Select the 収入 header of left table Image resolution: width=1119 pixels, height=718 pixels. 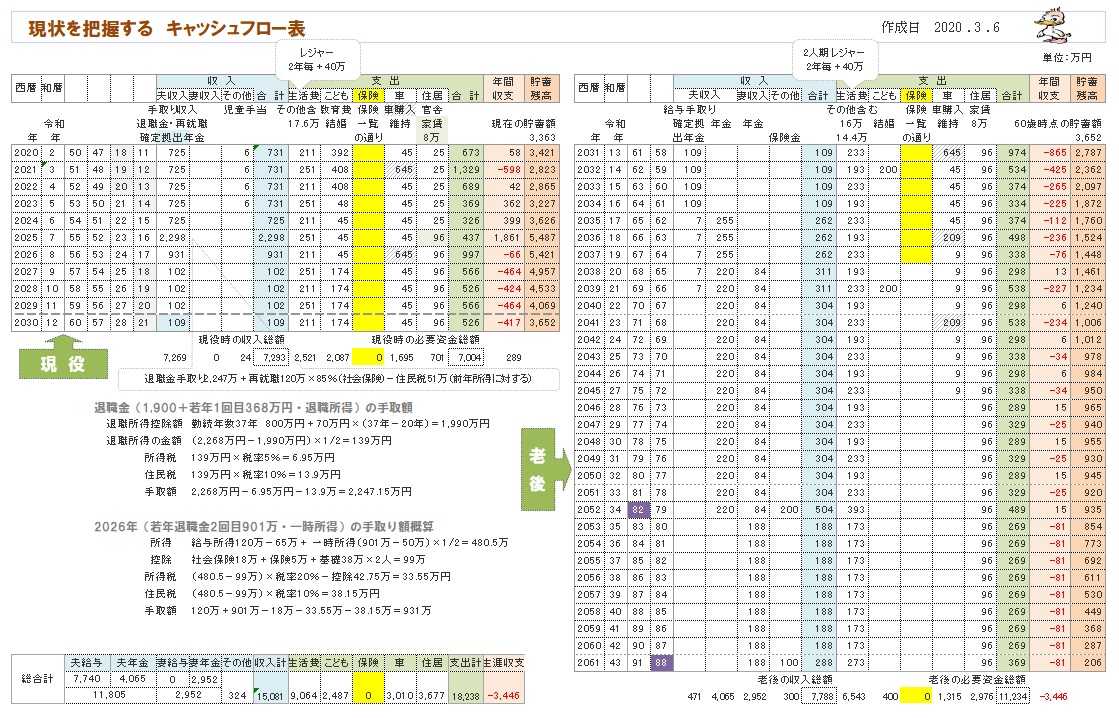tap(220, 80)
